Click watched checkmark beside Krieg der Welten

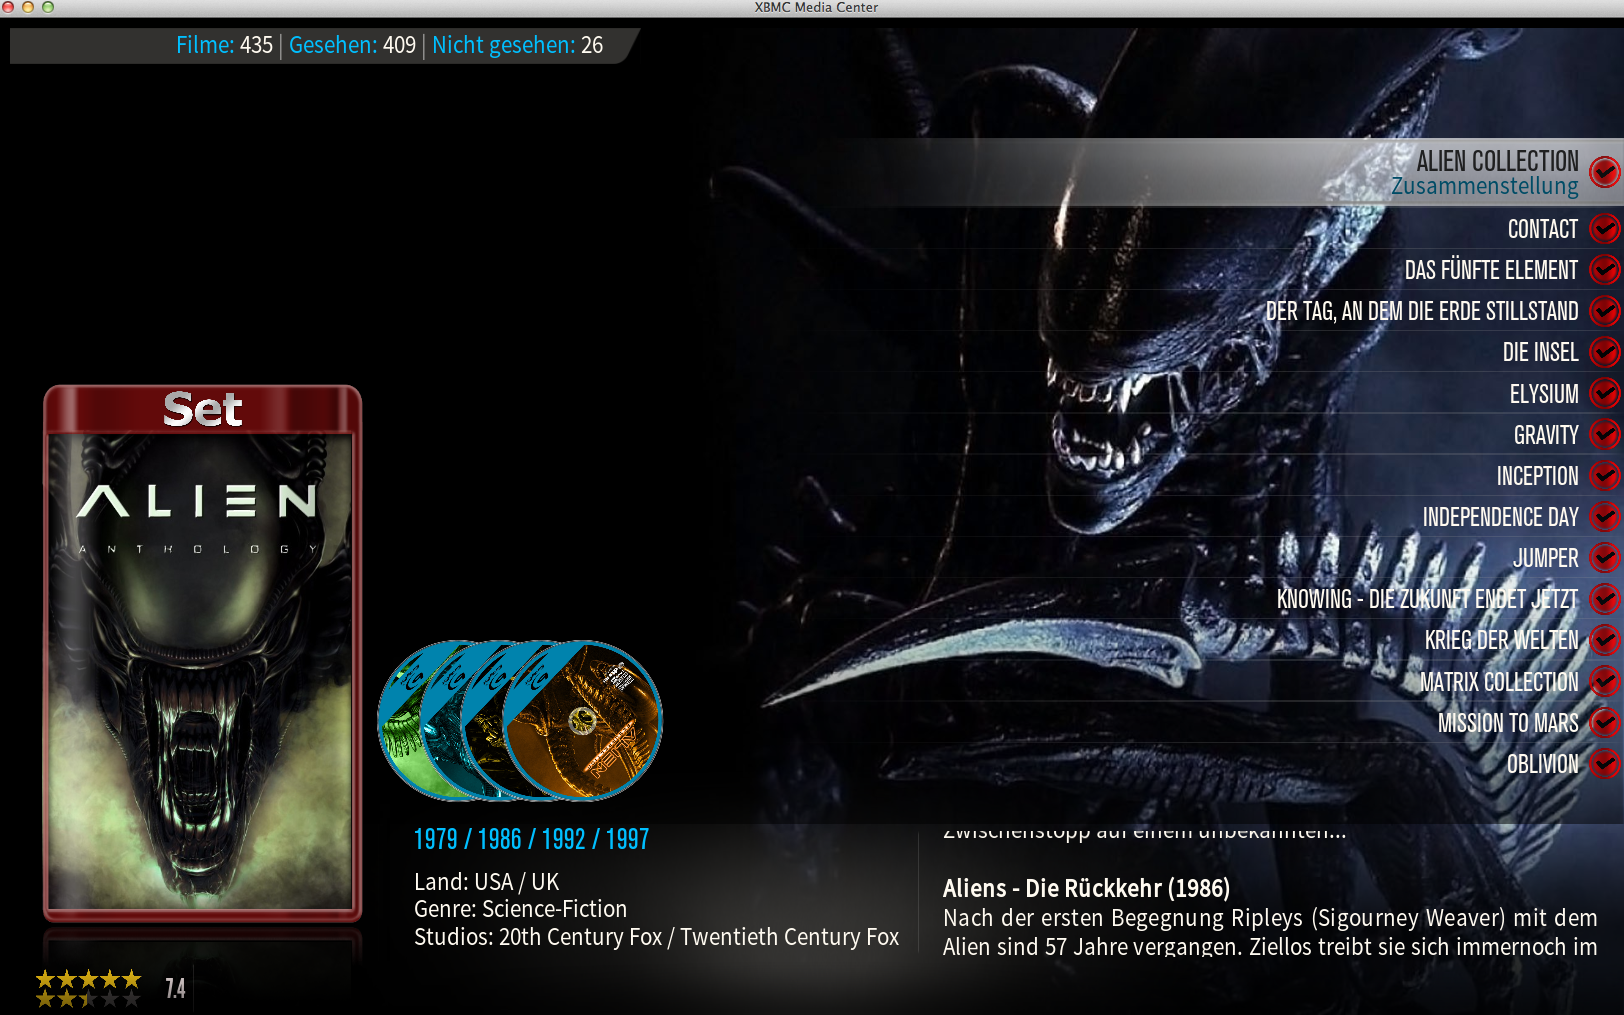pos(1604,639)
